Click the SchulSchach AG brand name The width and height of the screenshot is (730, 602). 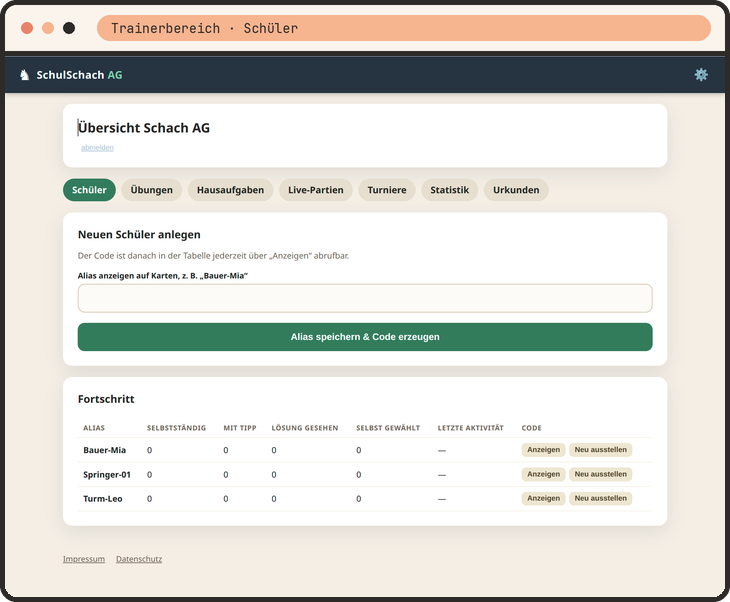pos(79,75)
